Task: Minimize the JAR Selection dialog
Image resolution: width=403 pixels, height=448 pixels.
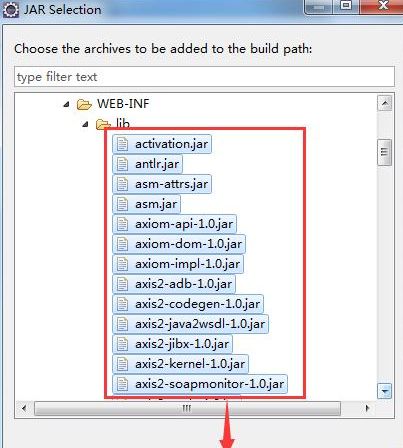Action: [319, 6]
